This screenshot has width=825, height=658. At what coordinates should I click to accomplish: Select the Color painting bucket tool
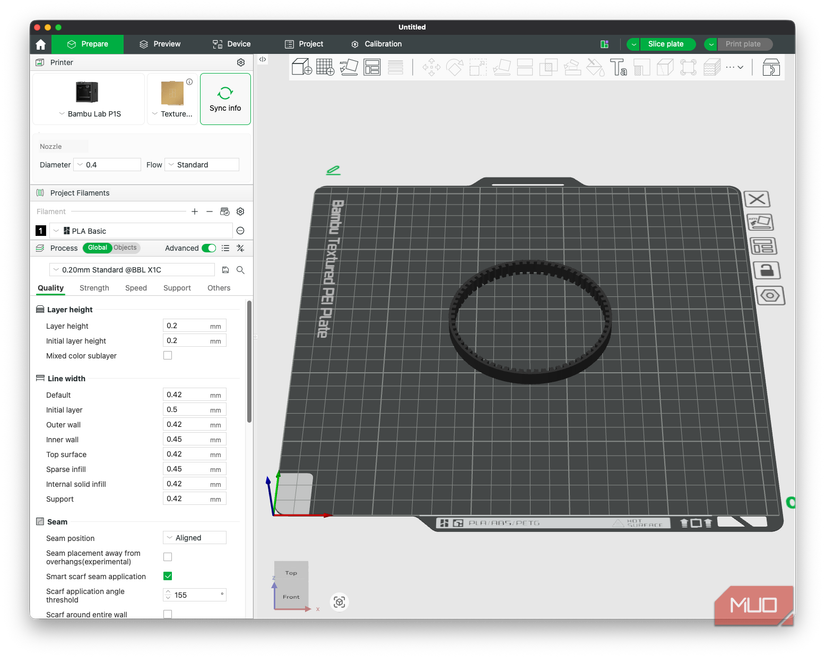(595, 67)
